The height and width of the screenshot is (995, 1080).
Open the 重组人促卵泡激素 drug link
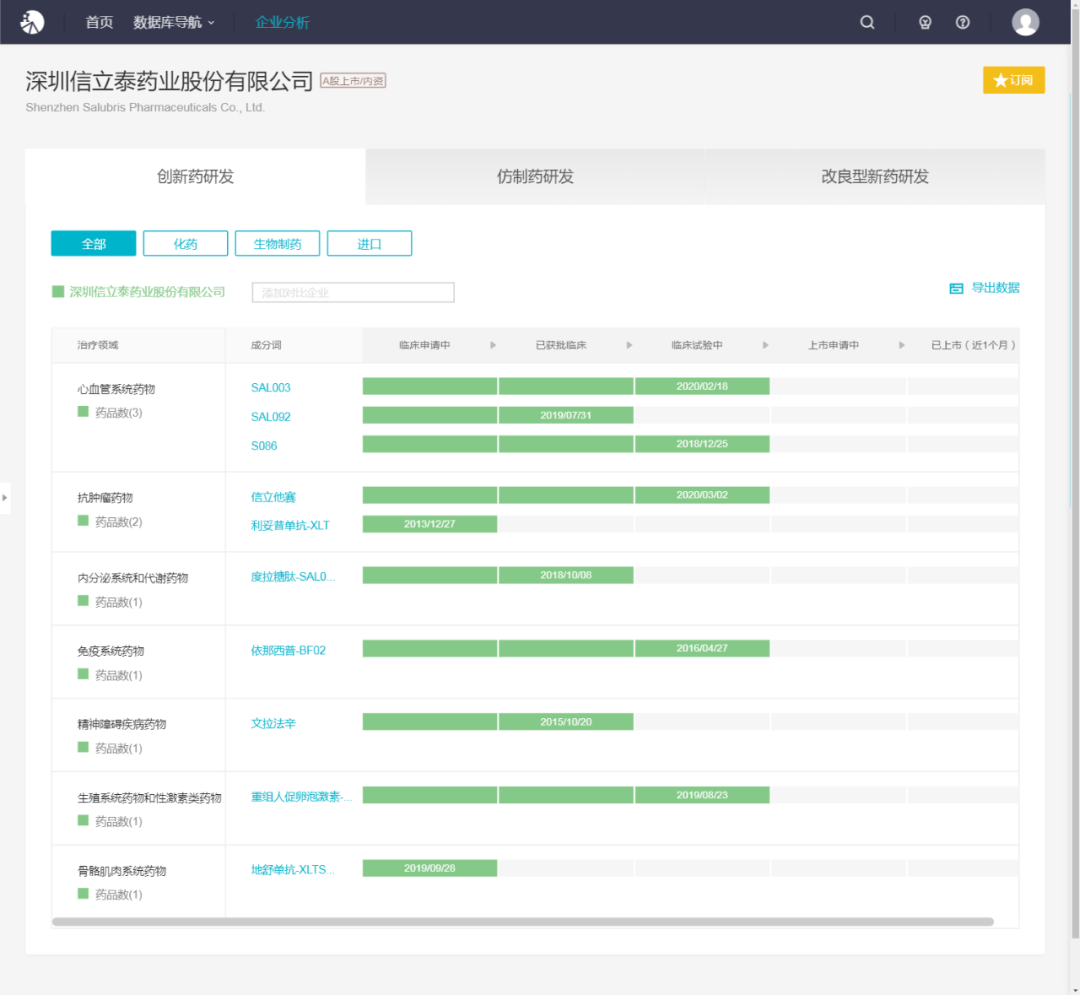click(301, 797)
